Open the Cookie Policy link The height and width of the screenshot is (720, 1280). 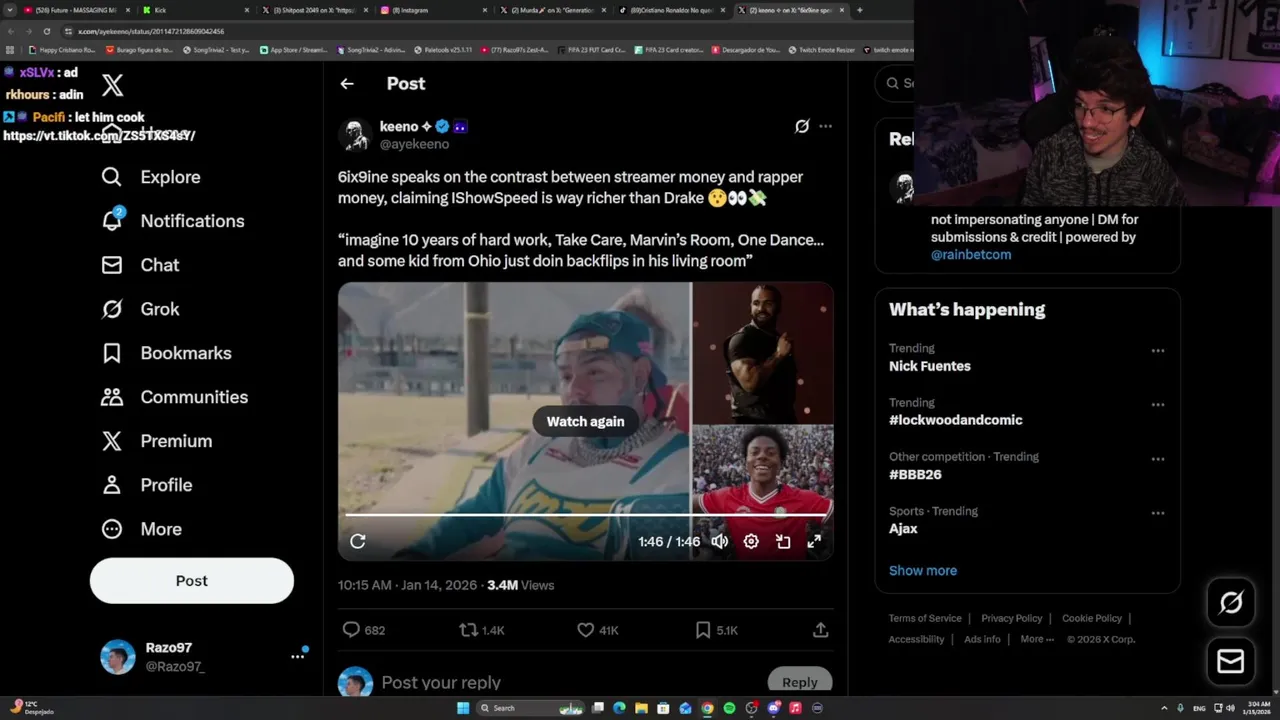coord(1092,618)
